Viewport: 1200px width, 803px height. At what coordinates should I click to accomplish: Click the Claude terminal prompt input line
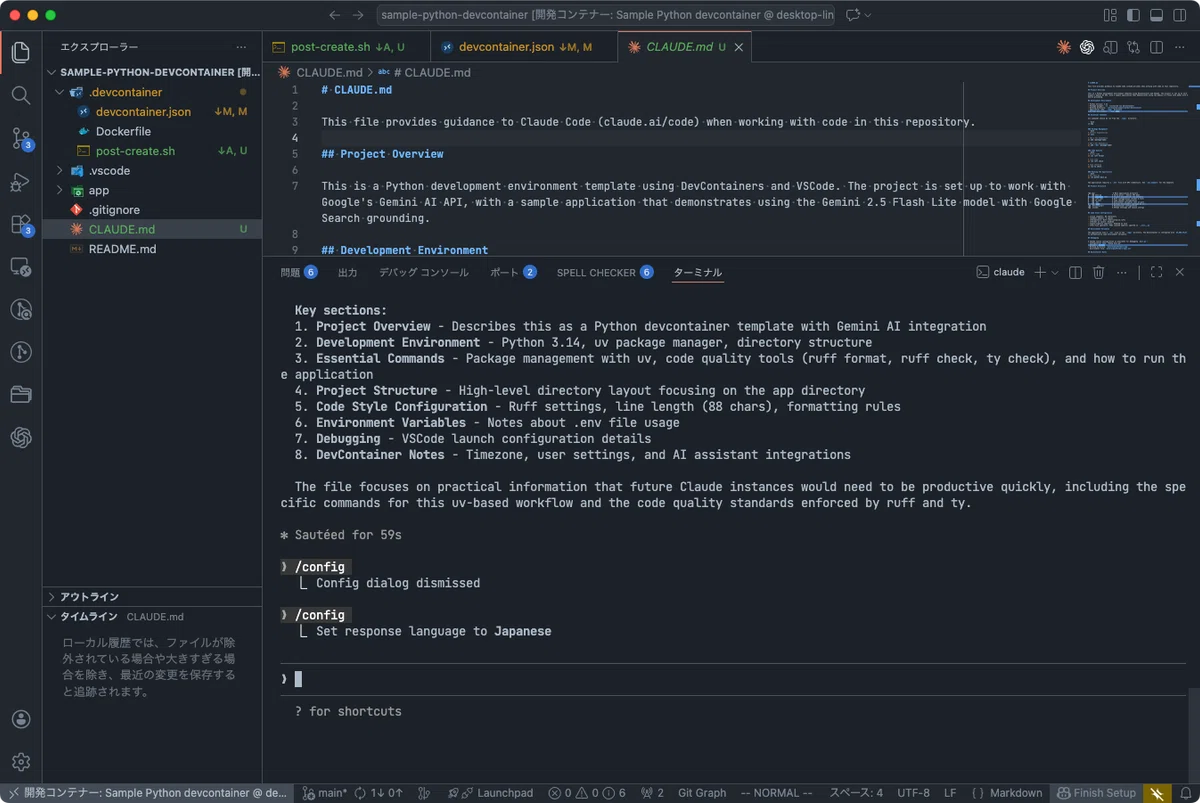tap(735, 679)
